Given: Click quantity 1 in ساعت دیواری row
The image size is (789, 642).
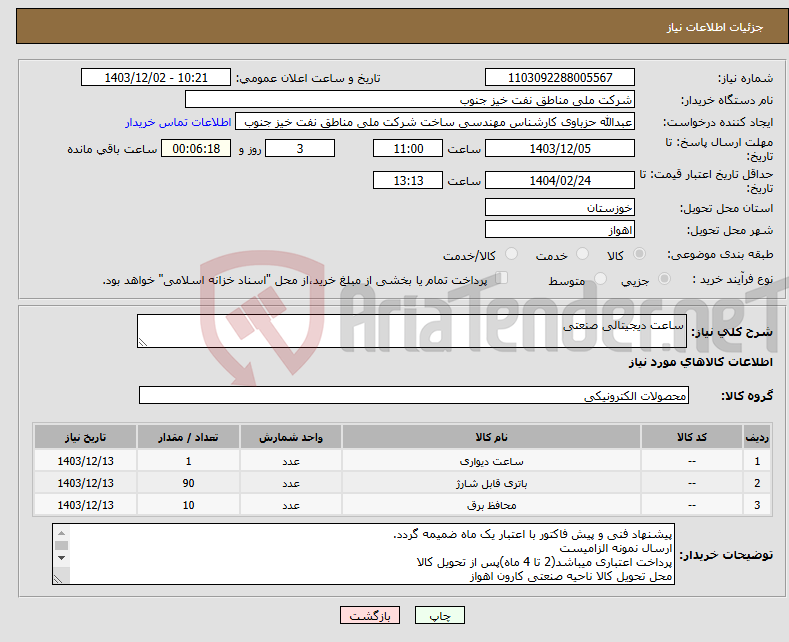Looking at the screenshot, I should pos(188,461).
